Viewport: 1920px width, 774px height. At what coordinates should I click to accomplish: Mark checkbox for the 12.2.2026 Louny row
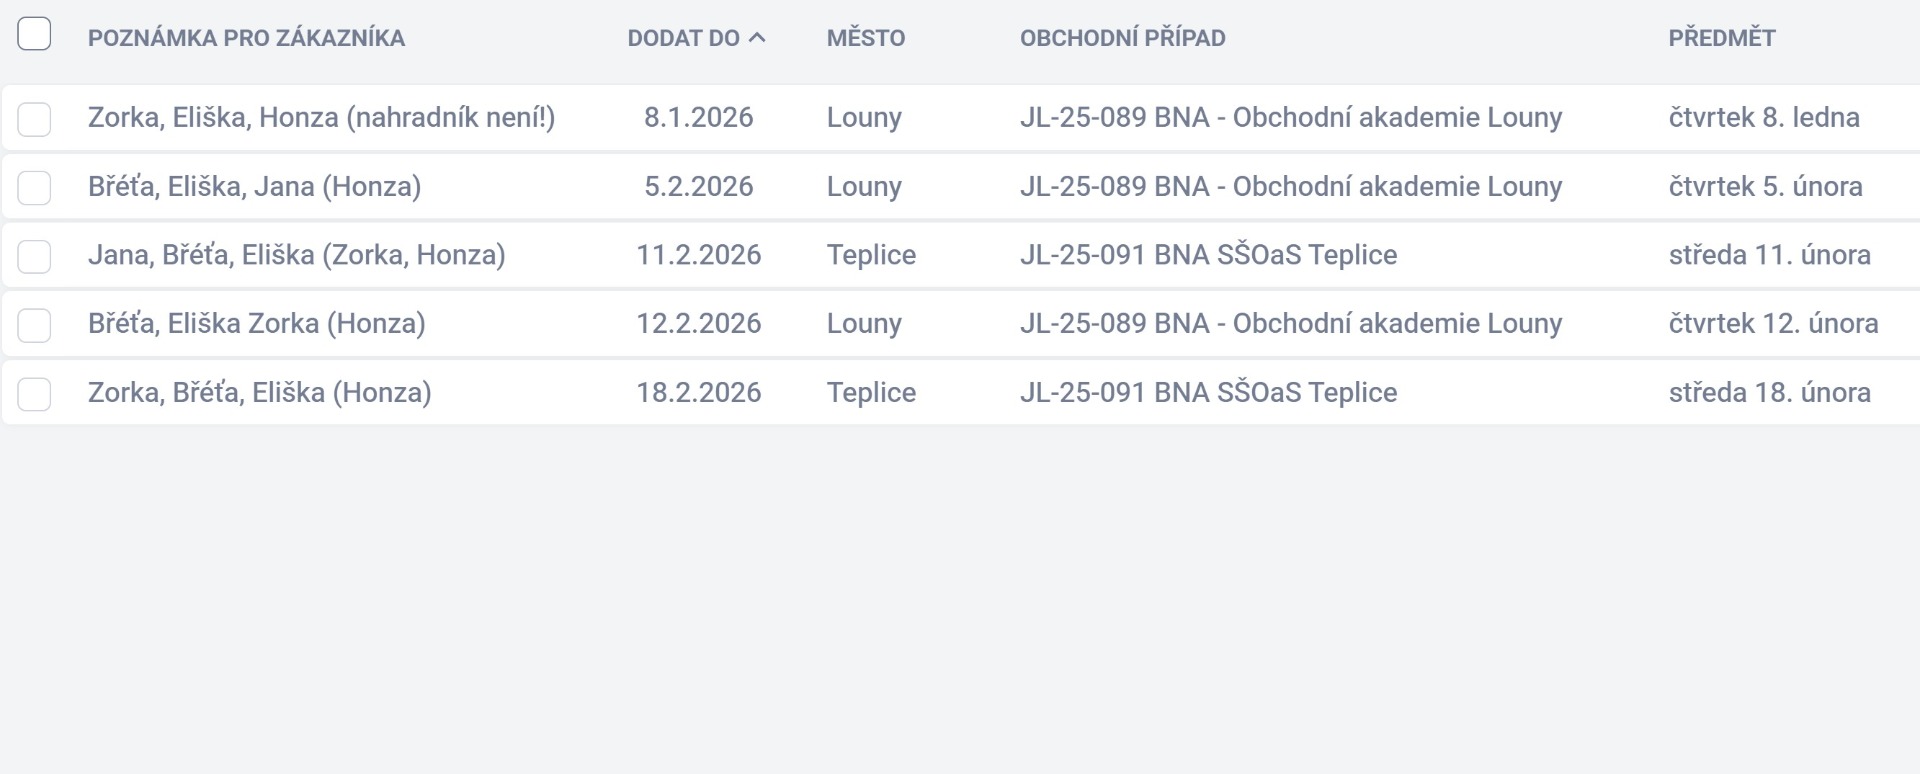click(34, 325)
